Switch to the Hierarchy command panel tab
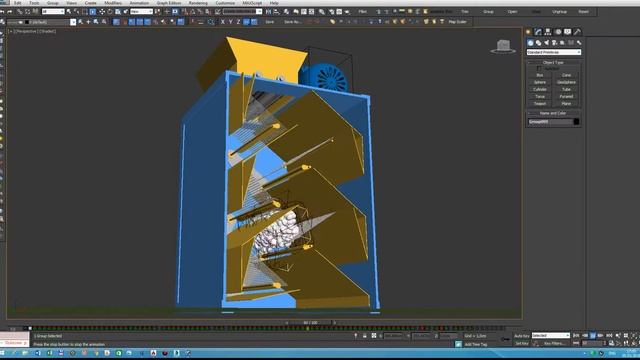Viewport: 640px width, 360px height. tap(548, 32)
